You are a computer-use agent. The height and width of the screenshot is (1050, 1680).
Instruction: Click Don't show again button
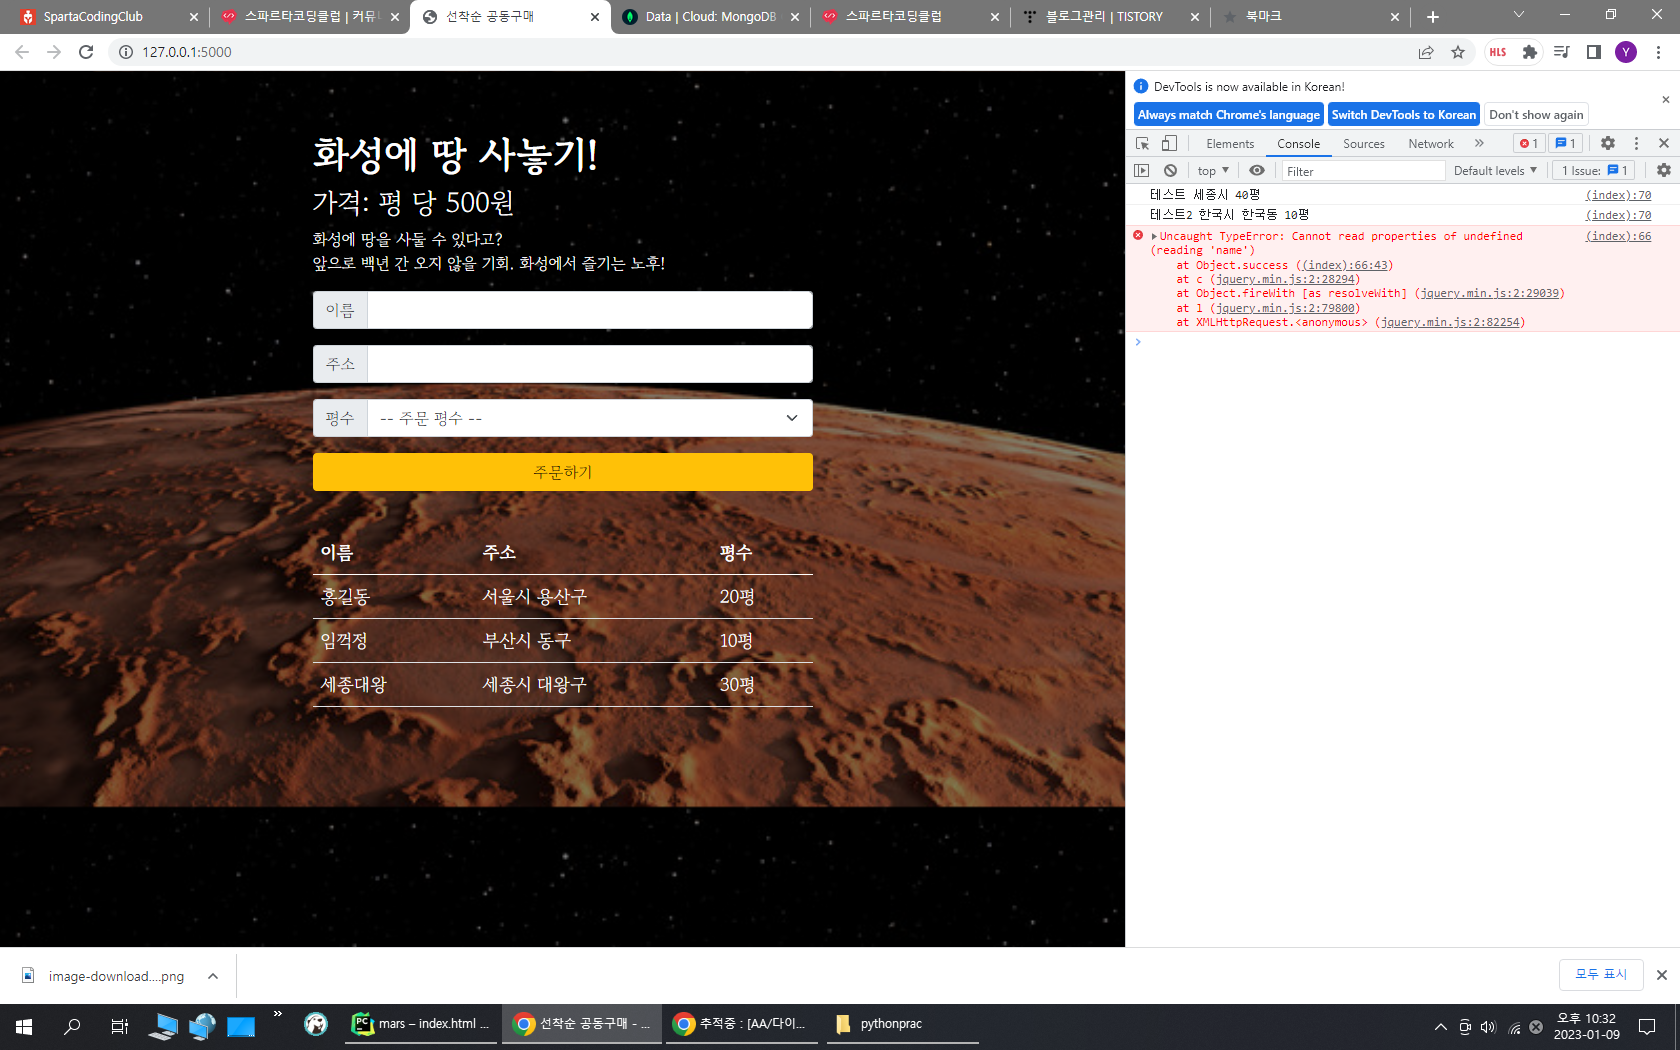tap(1536, 115)
